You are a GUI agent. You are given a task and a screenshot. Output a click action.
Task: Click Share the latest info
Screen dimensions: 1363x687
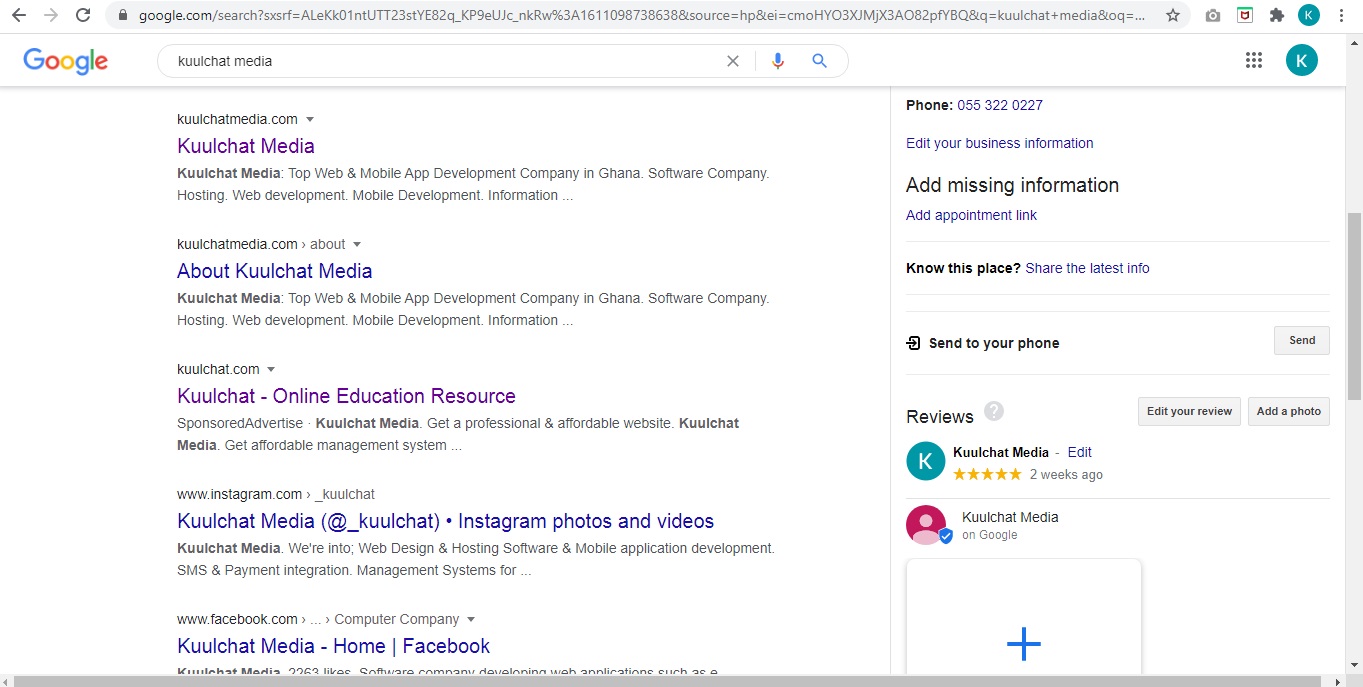(1088, 268)
